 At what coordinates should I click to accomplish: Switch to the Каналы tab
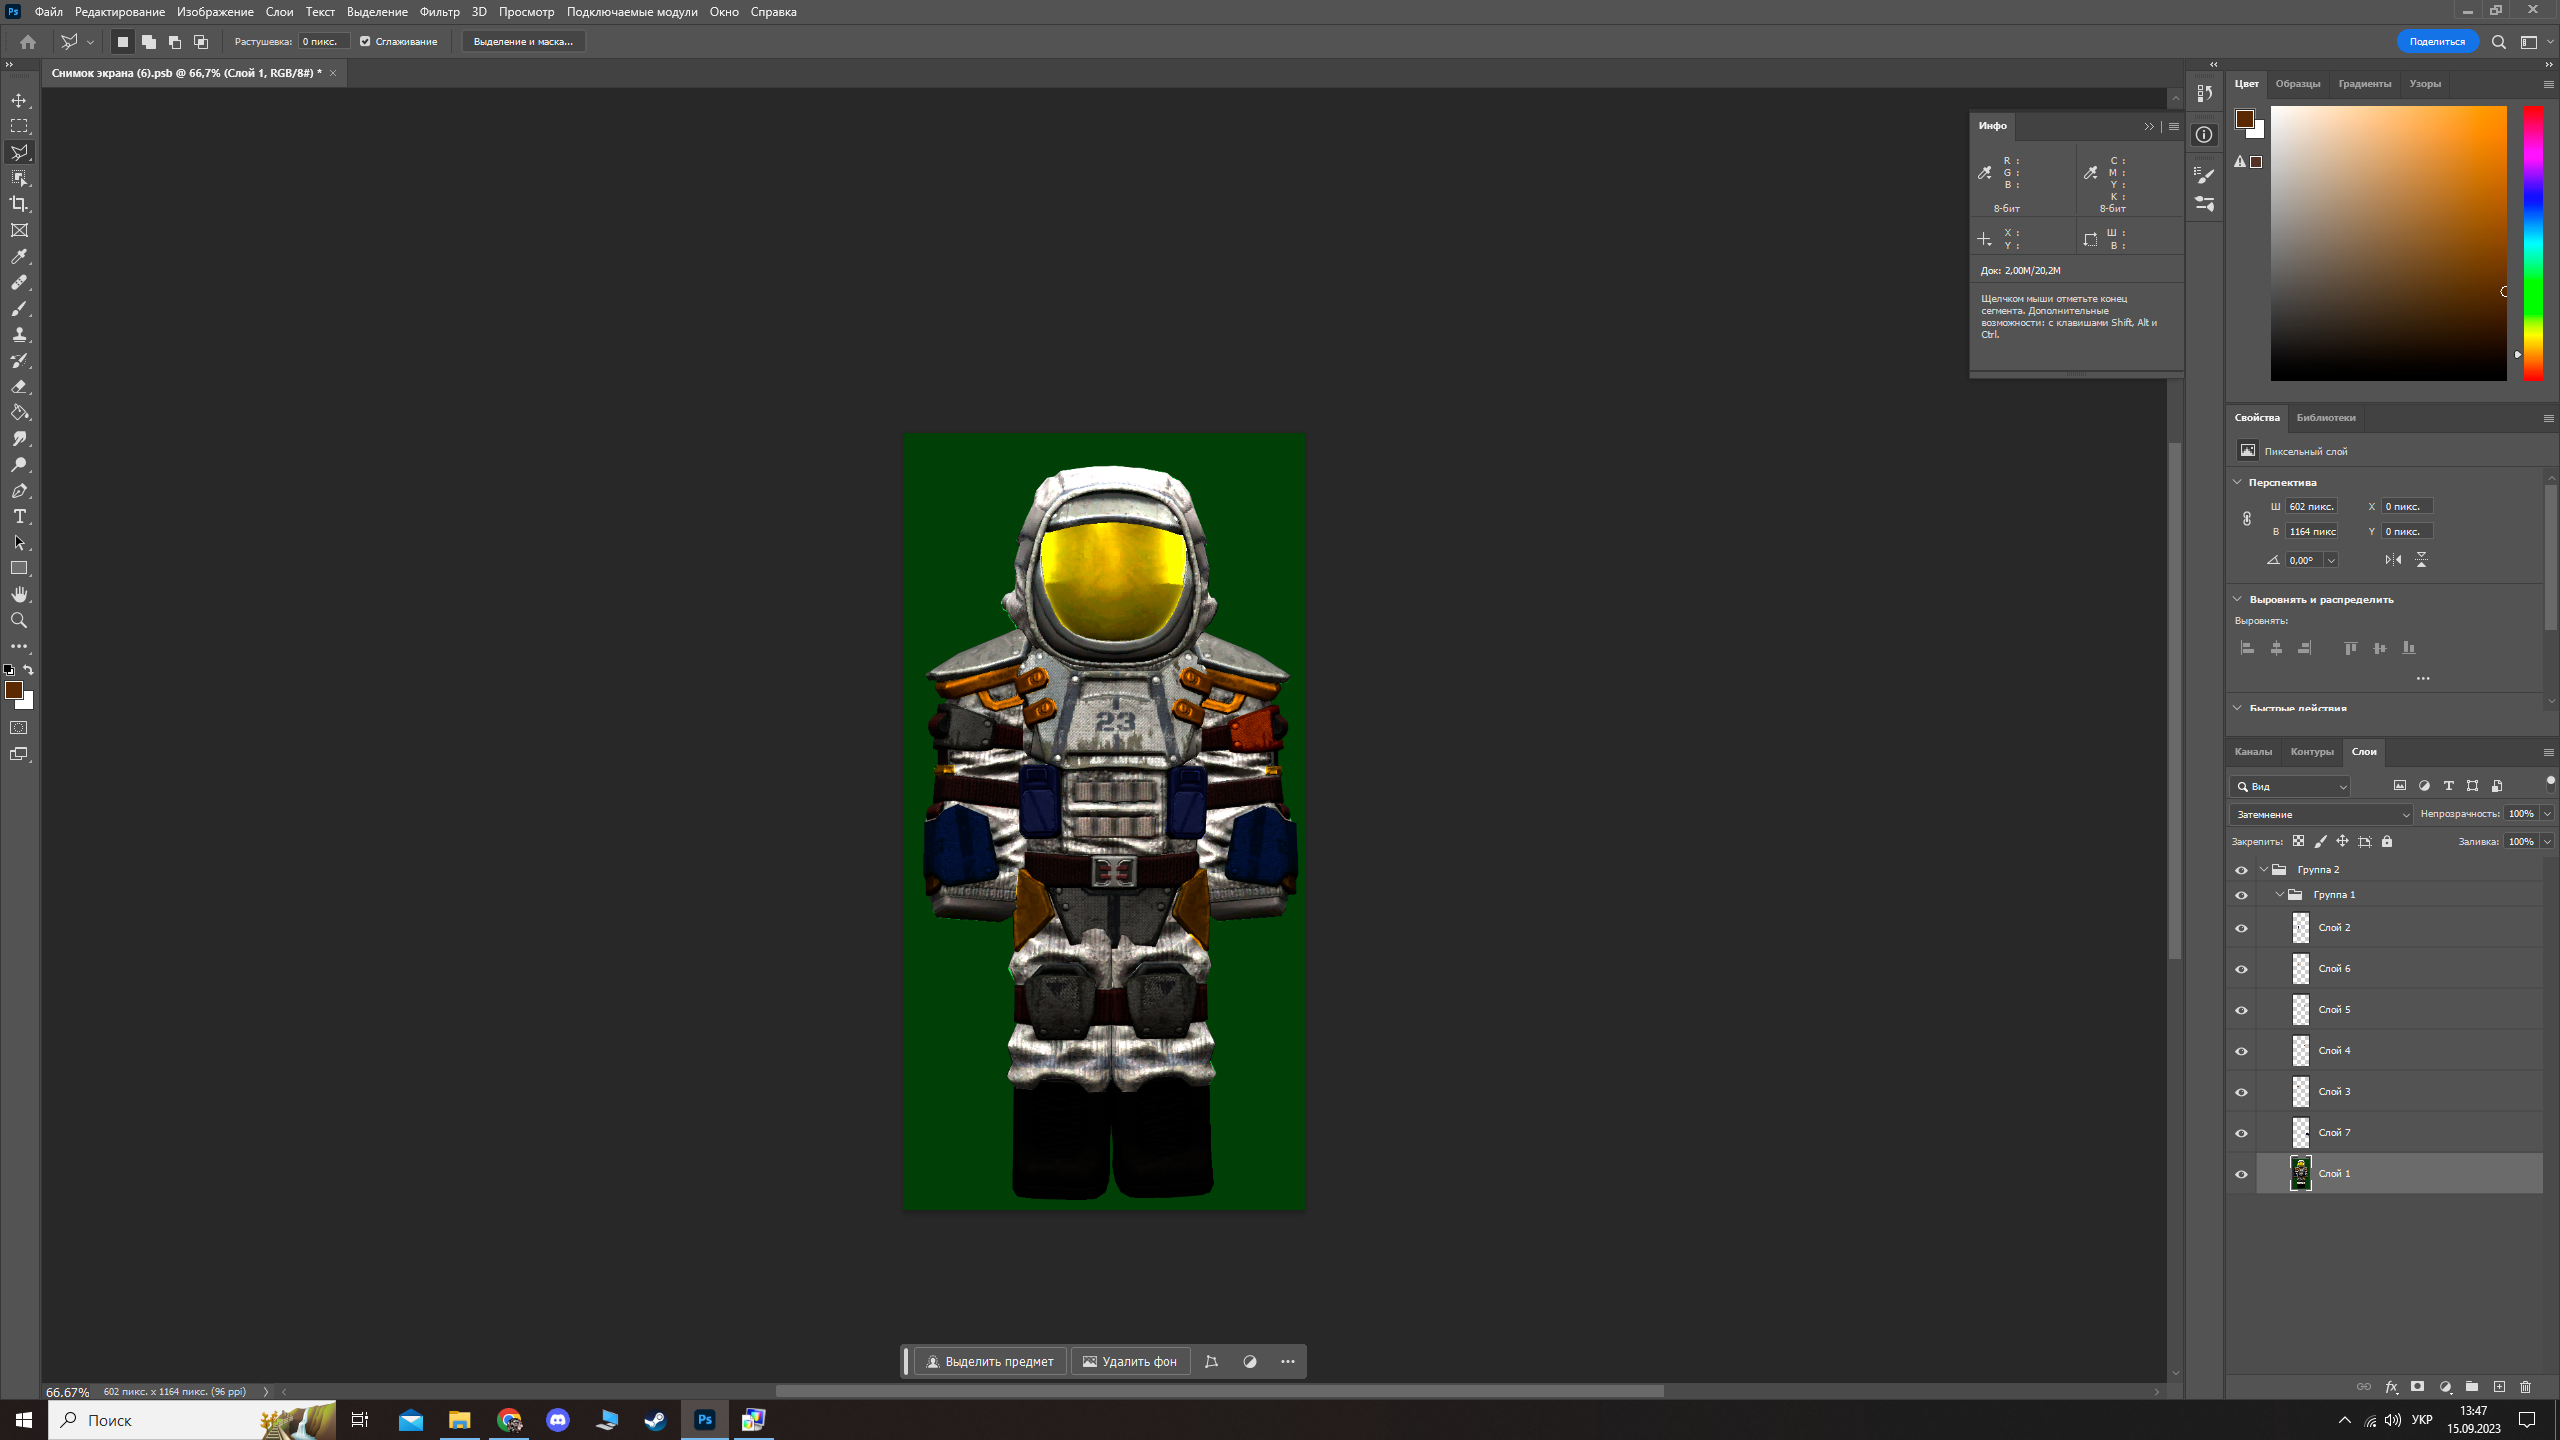pos(2253,752)
